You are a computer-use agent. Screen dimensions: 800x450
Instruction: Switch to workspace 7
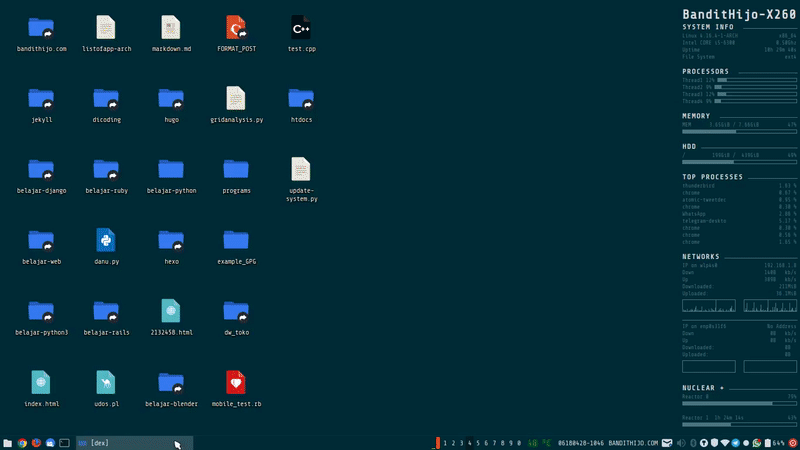[x=494, y=442]
